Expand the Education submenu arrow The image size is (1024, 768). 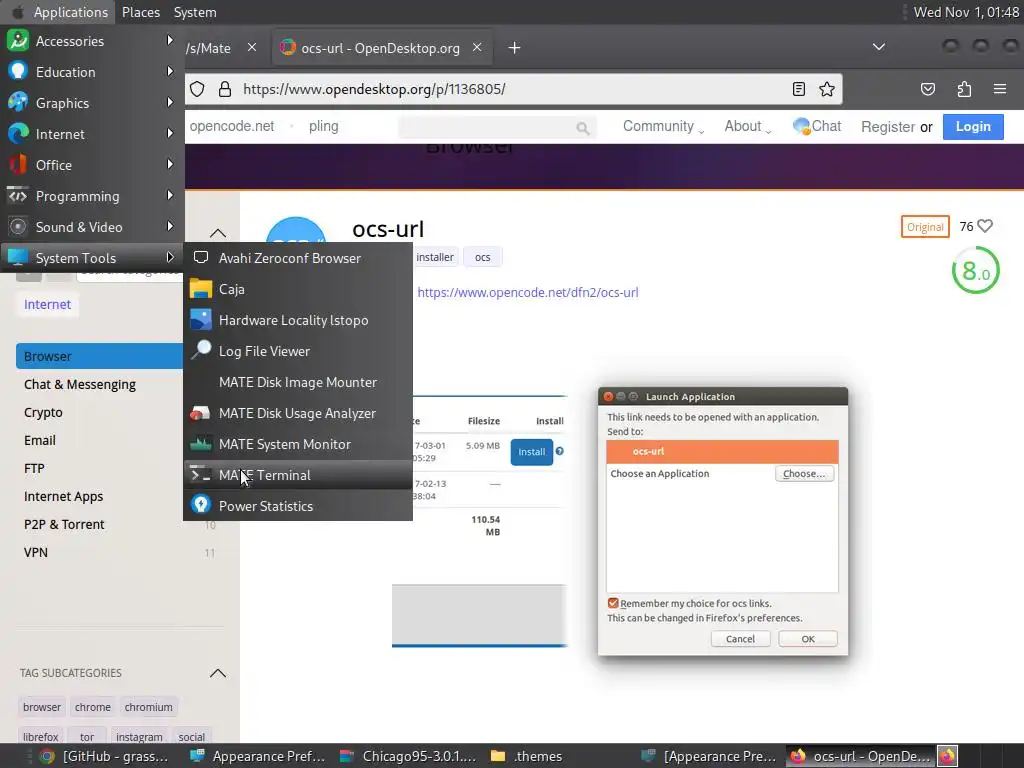pyautogui.click(x=170, y=71)
